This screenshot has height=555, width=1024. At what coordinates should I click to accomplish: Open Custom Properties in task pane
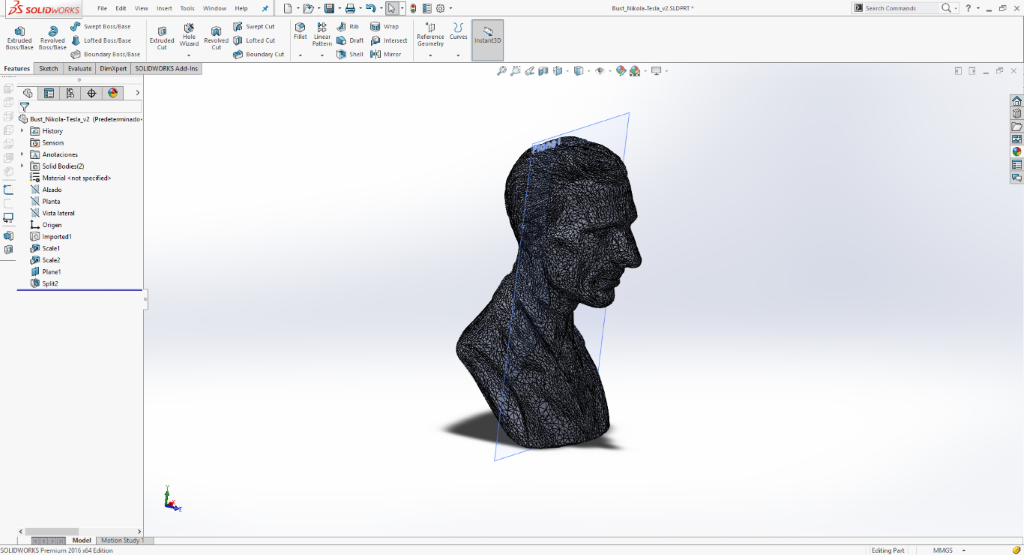1017,165
